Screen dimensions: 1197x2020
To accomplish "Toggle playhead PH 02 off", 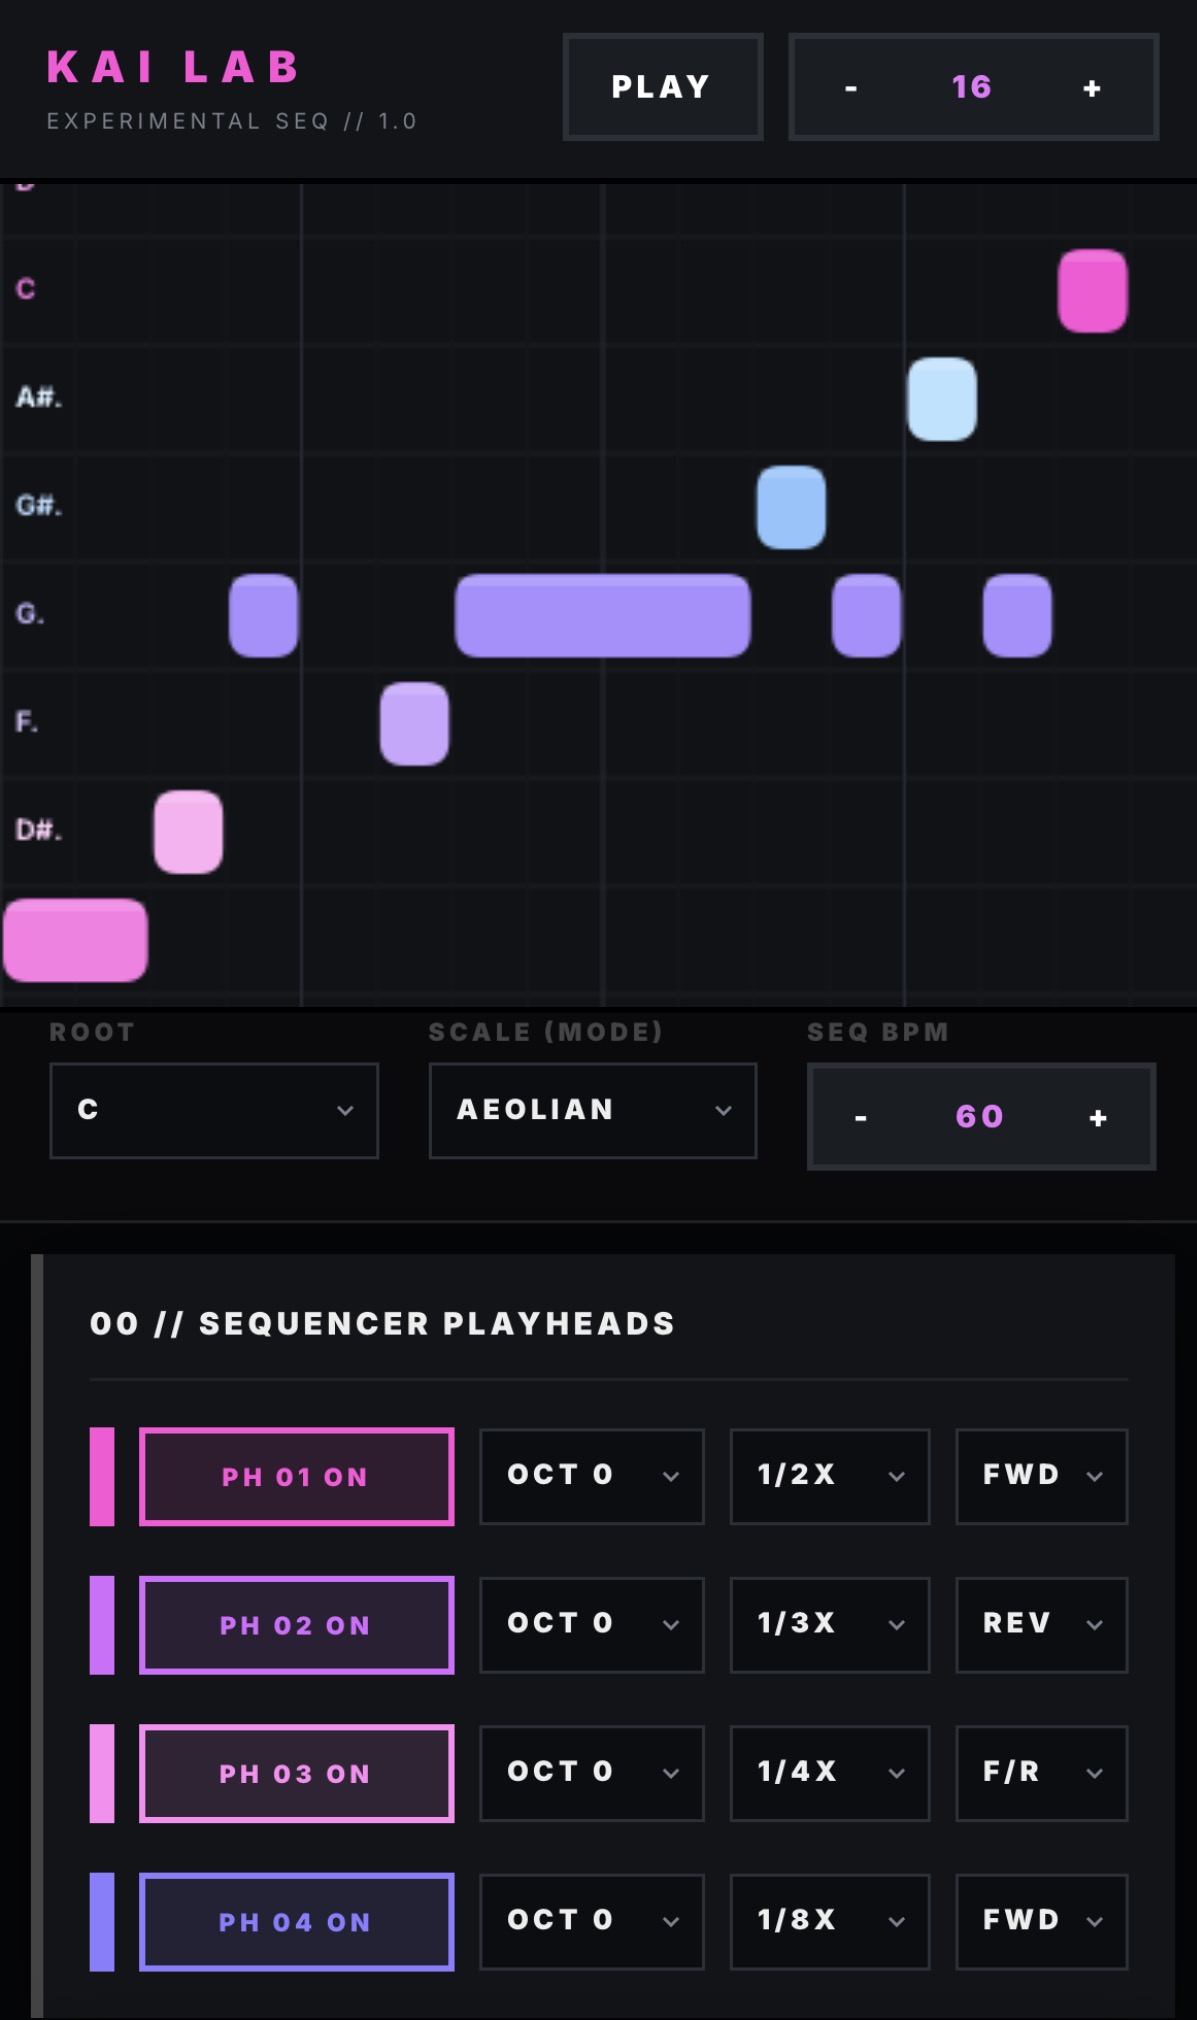I will click(x=296, y=1625).
